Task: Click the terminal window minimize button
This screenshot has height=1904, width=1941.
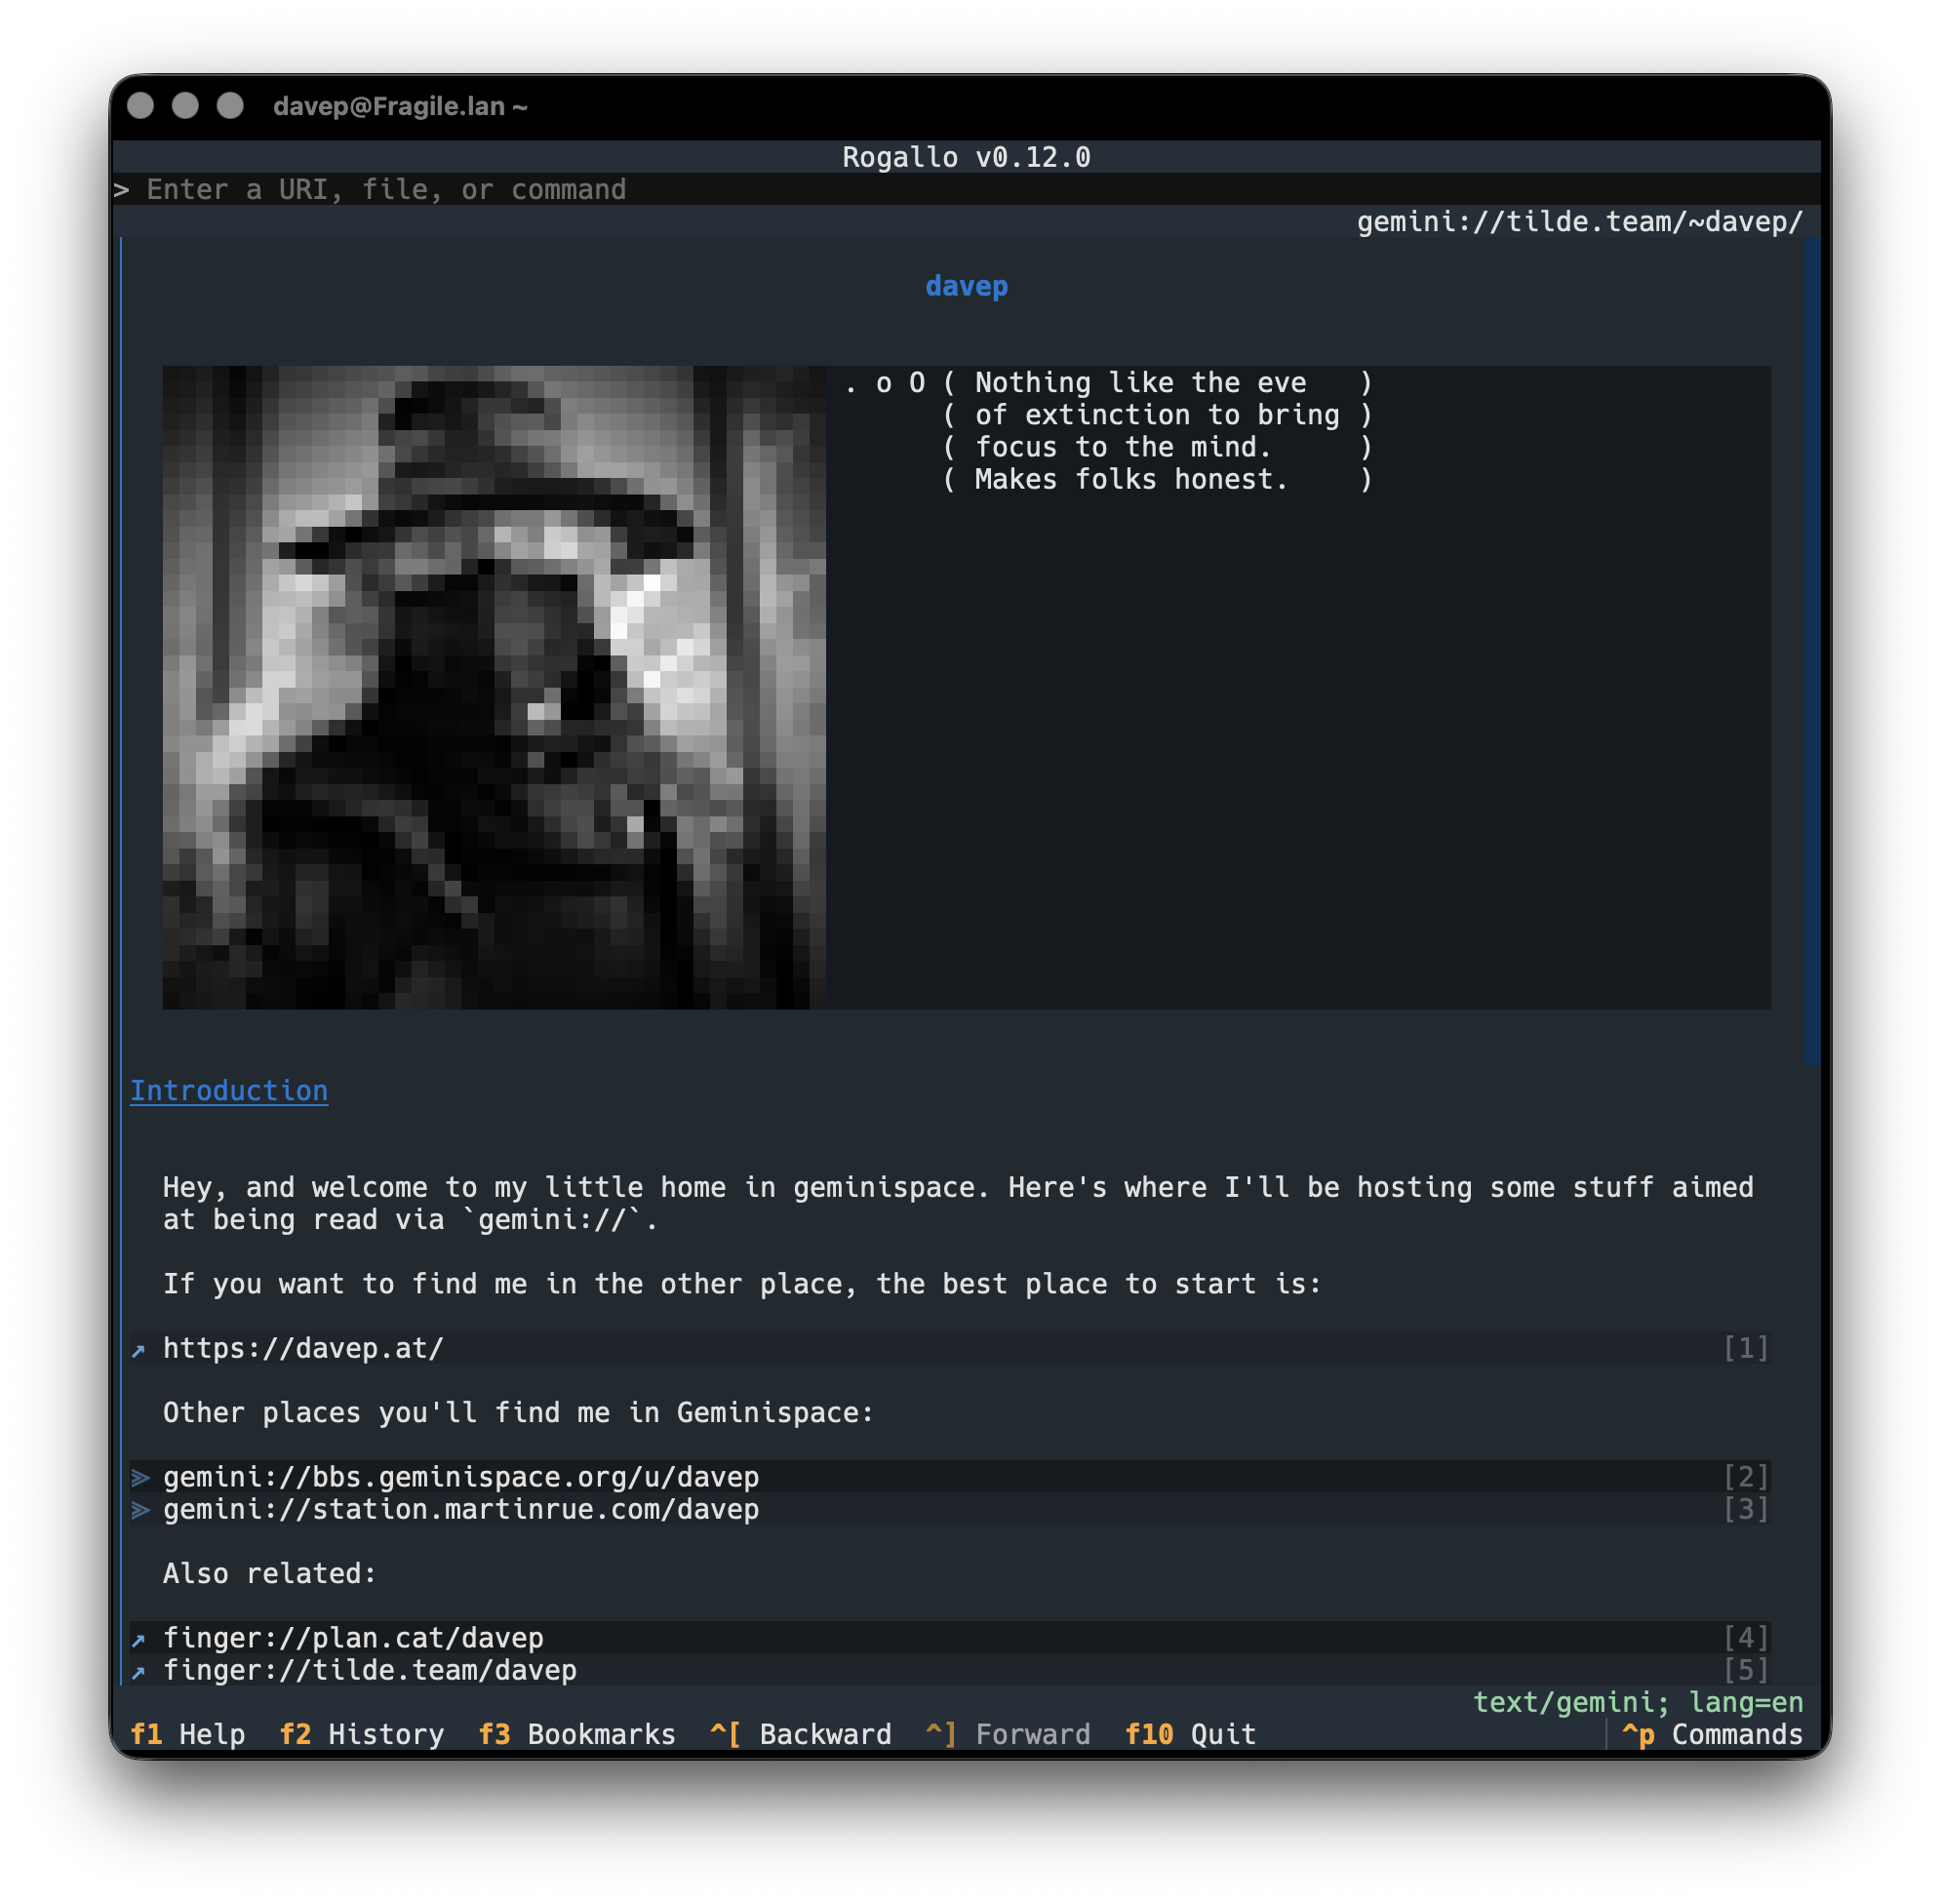Action: click(185, 106)
